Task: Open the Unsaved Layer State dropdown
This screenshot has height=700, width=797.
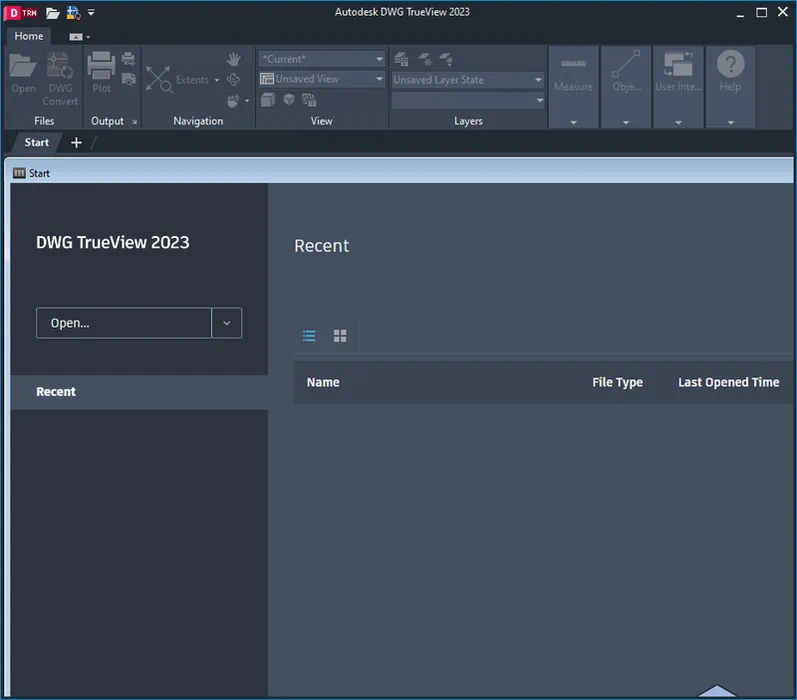Action: 468,80
